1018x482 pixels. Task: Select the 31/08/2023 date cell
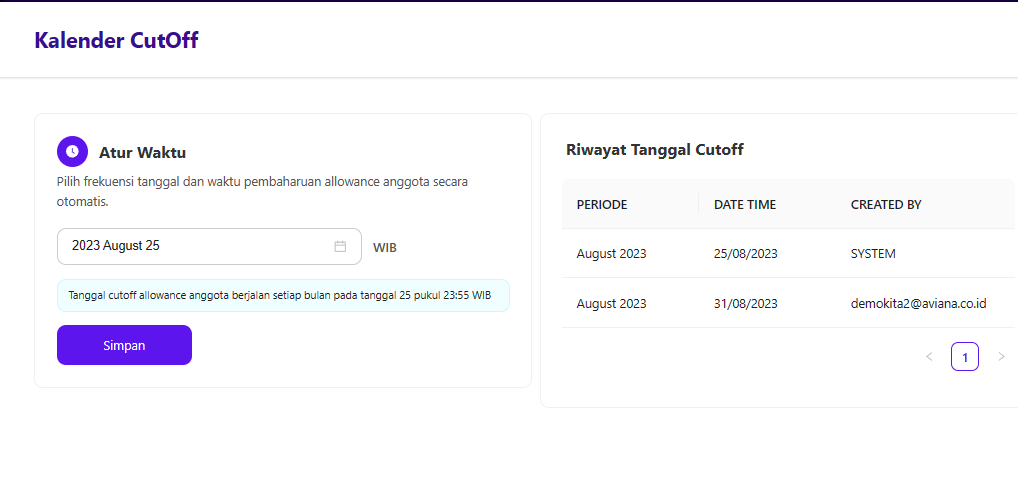(745, 303)
